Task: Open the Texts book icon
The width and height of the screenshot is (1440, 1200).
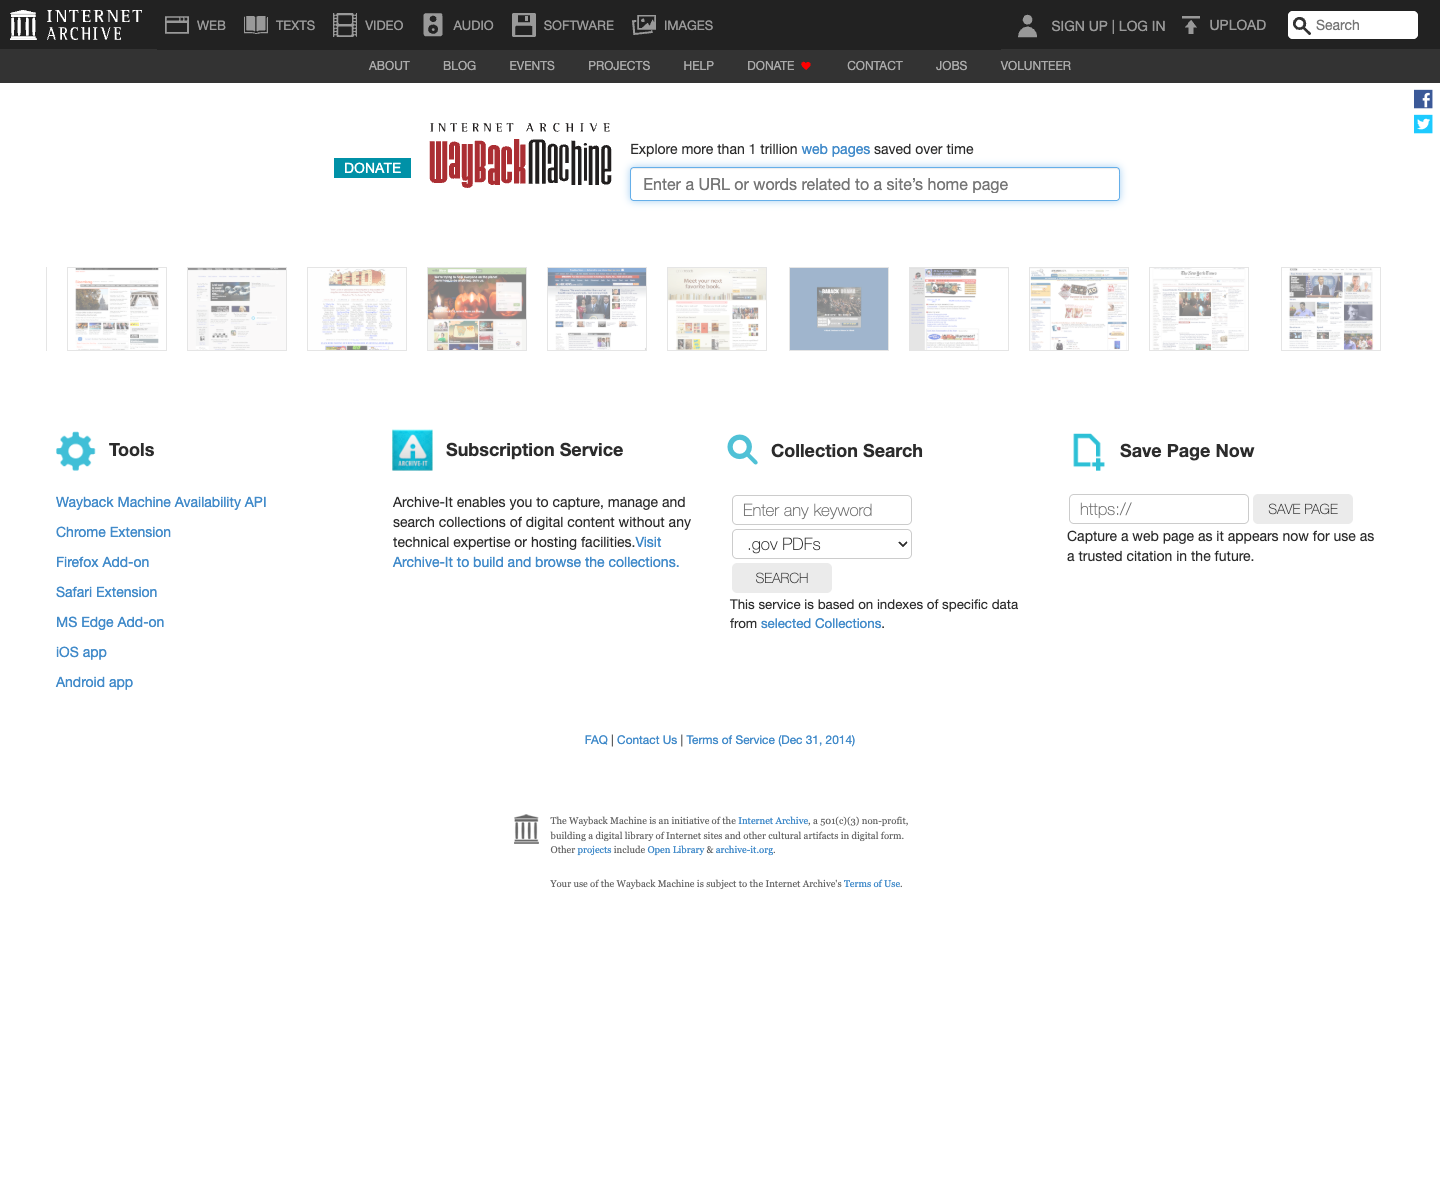Action: click(x=256, y=25)
